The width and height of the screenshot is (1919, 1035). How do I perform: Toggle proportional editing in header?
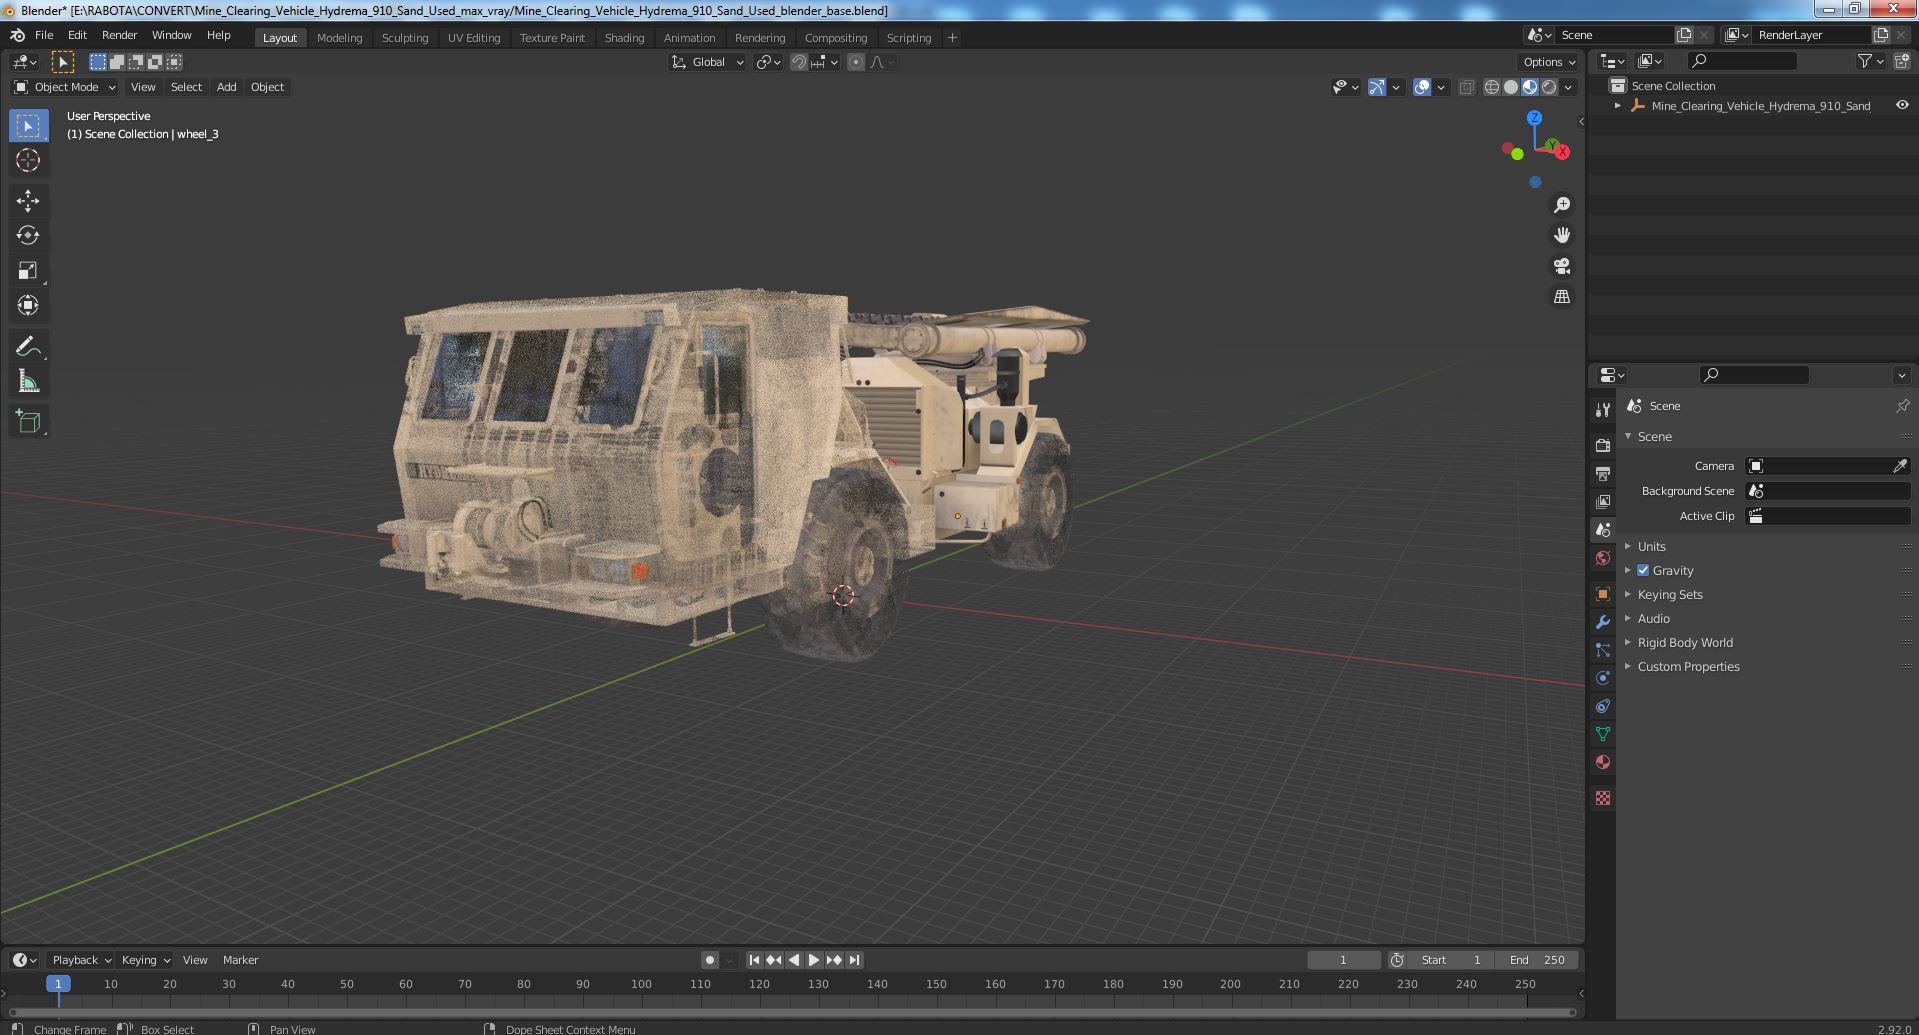tap(856, 62)
